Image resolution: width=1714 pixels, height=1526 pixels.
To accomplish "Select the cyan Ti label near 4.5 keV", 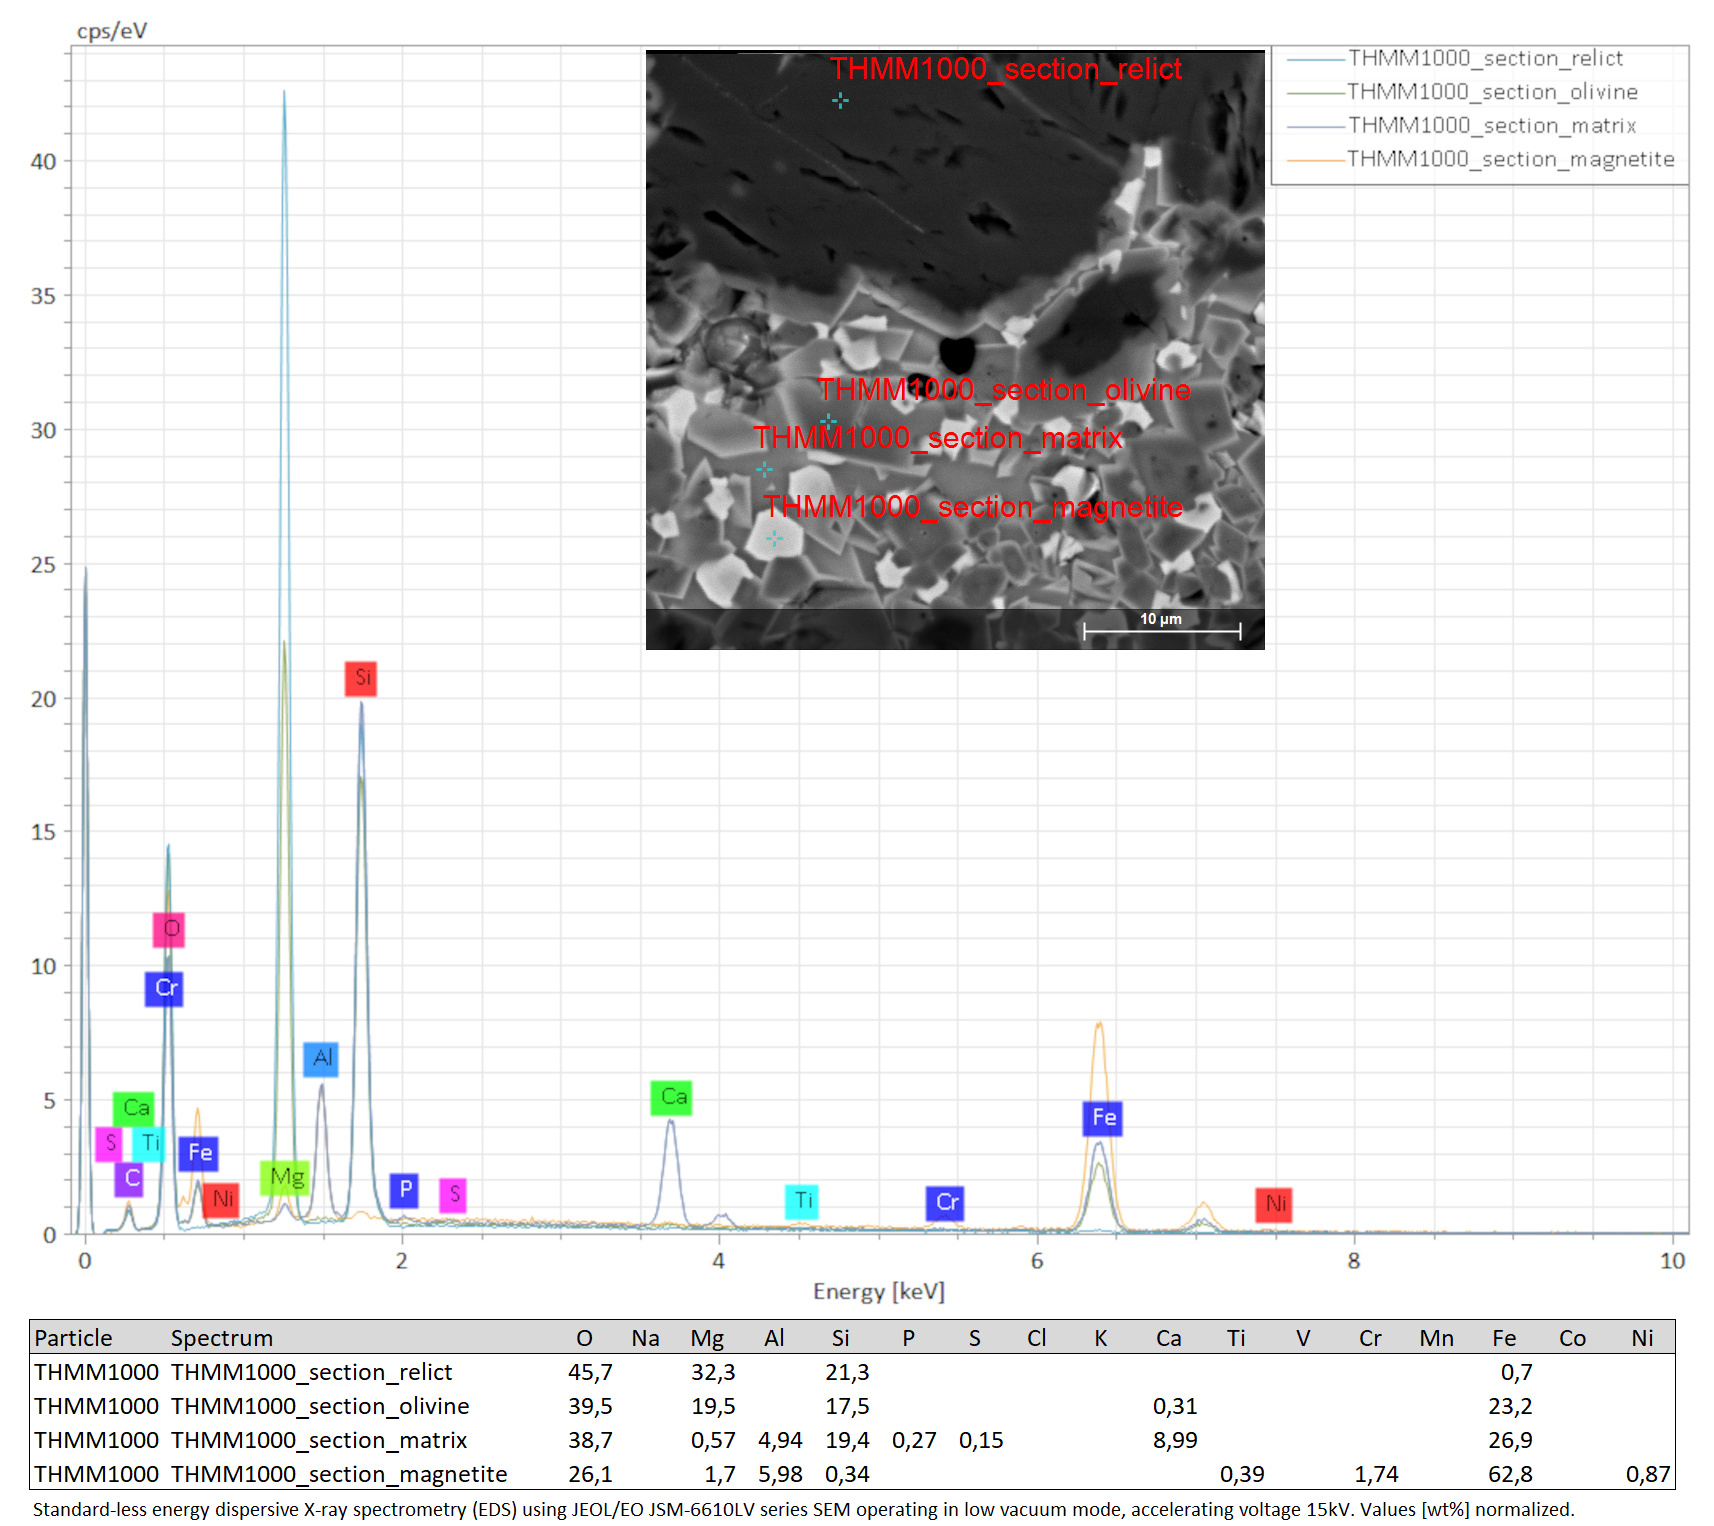I will click(x=802, y=1201).
